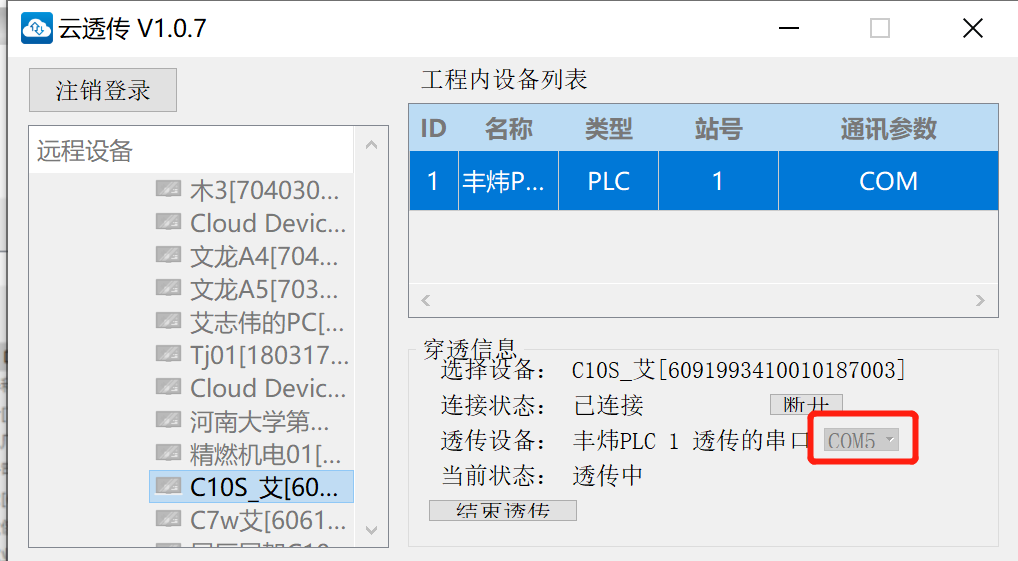
Task: Click the 已连接 connection status text
Action: click(608, 405)
